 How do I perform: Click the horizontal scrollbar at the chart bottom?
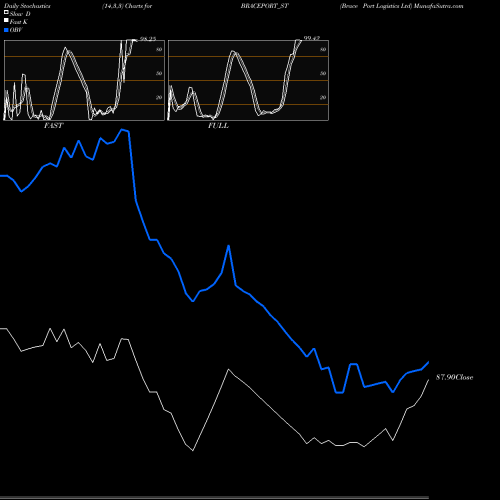point(214,497)
